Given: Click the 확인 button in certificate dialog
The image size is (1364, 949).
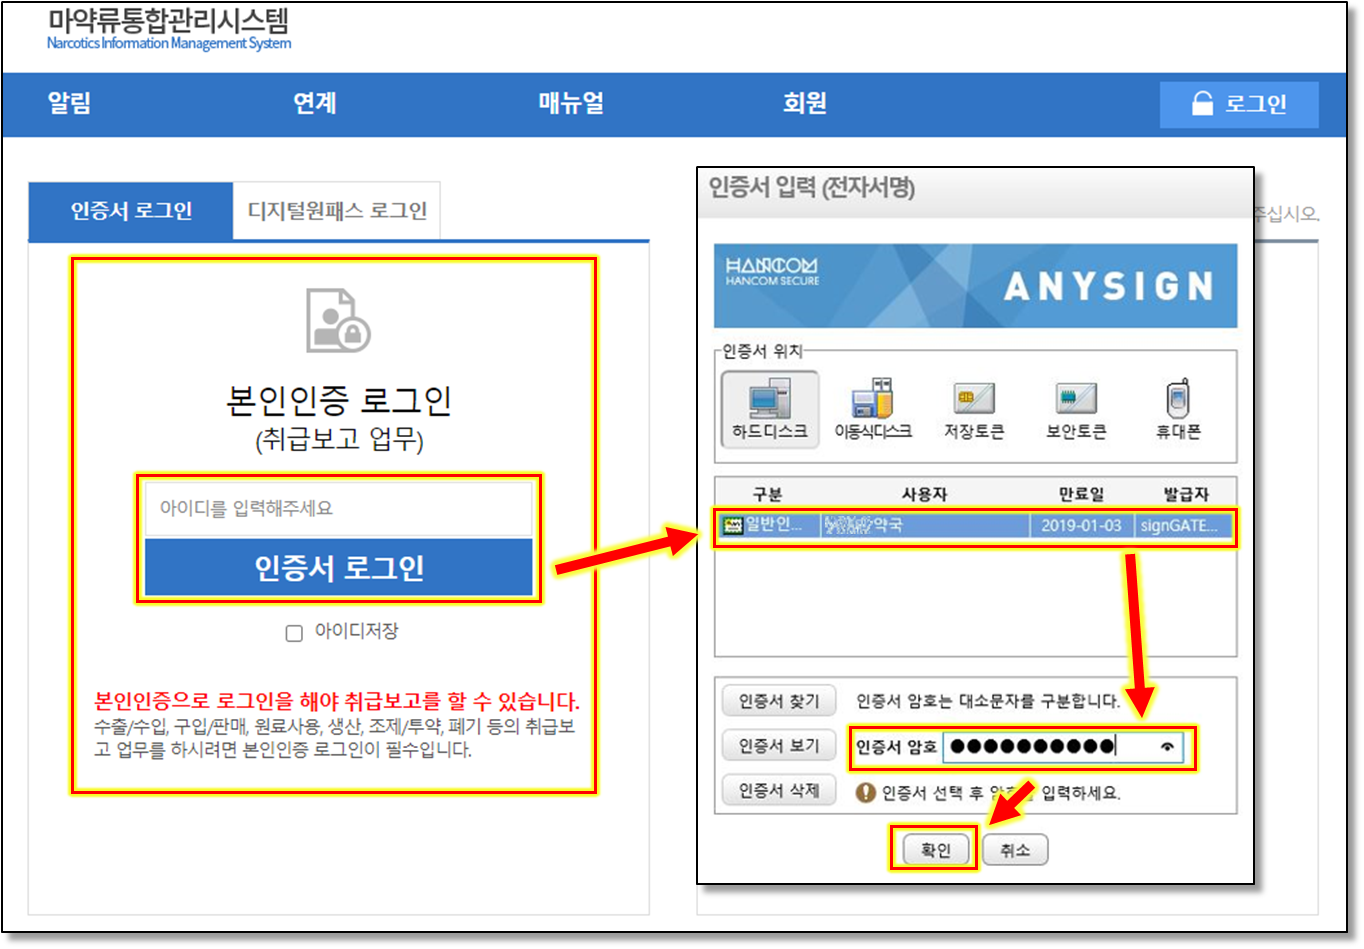Looking at the screenshot, I should (x=935, y=851).
